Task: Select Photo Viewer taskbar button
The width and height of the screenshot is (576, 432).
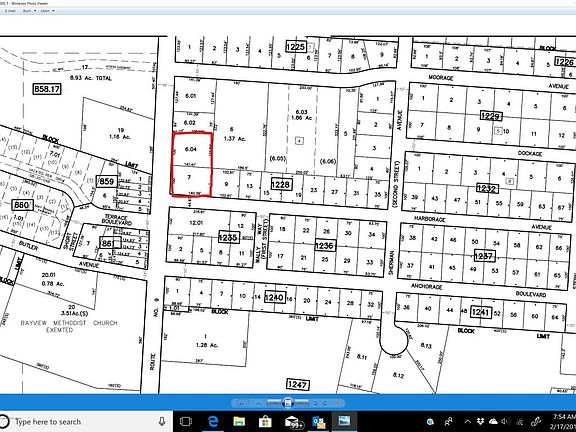Action: (345, 421)
